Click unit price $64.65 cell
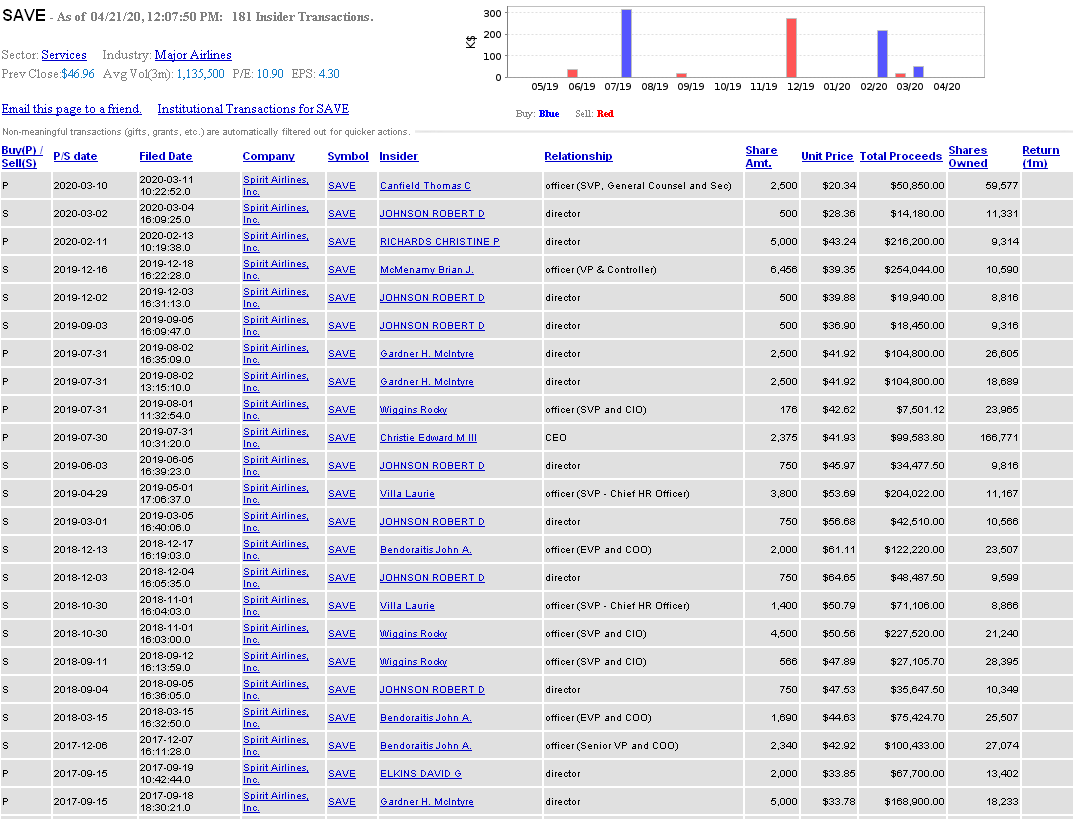 829,577
